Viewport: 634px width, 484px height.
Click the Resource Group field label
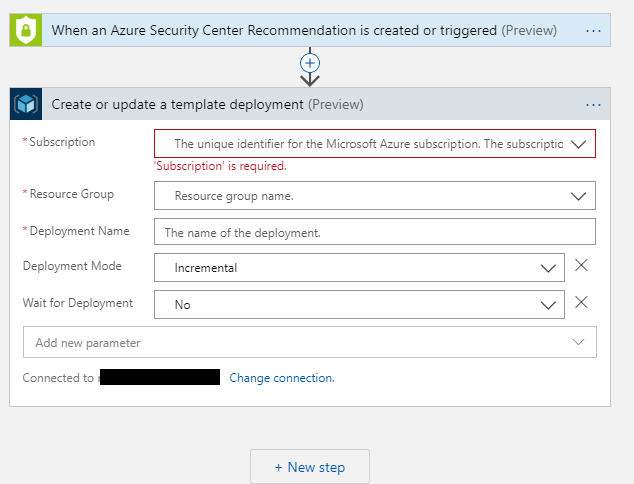click(x=72, y=194)
